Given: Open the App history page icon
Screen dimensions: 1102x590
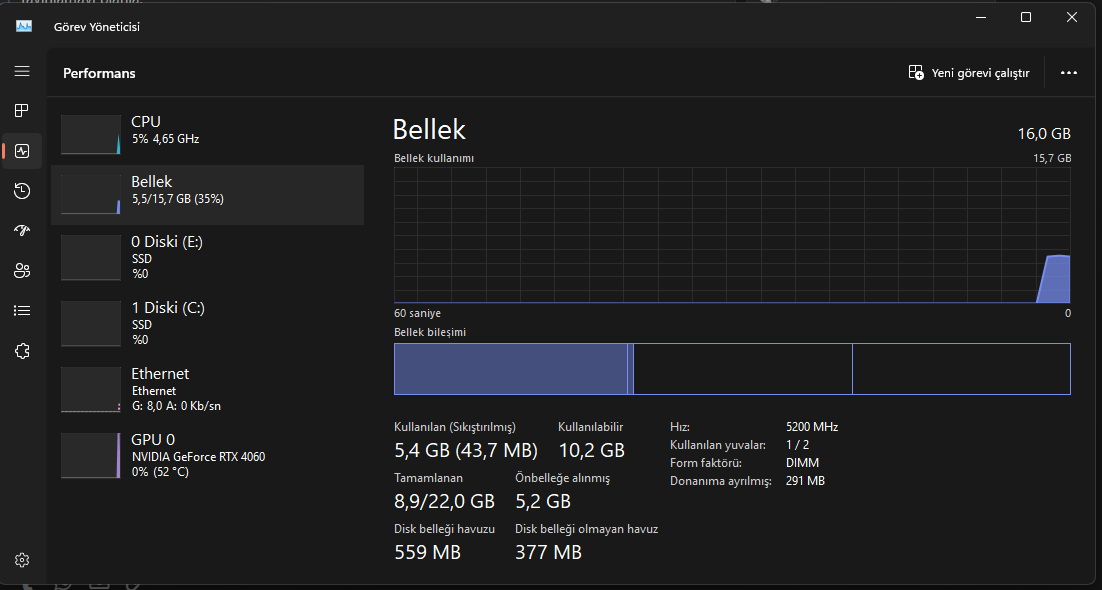Looking at the screenshot, I should pos(22,191).
